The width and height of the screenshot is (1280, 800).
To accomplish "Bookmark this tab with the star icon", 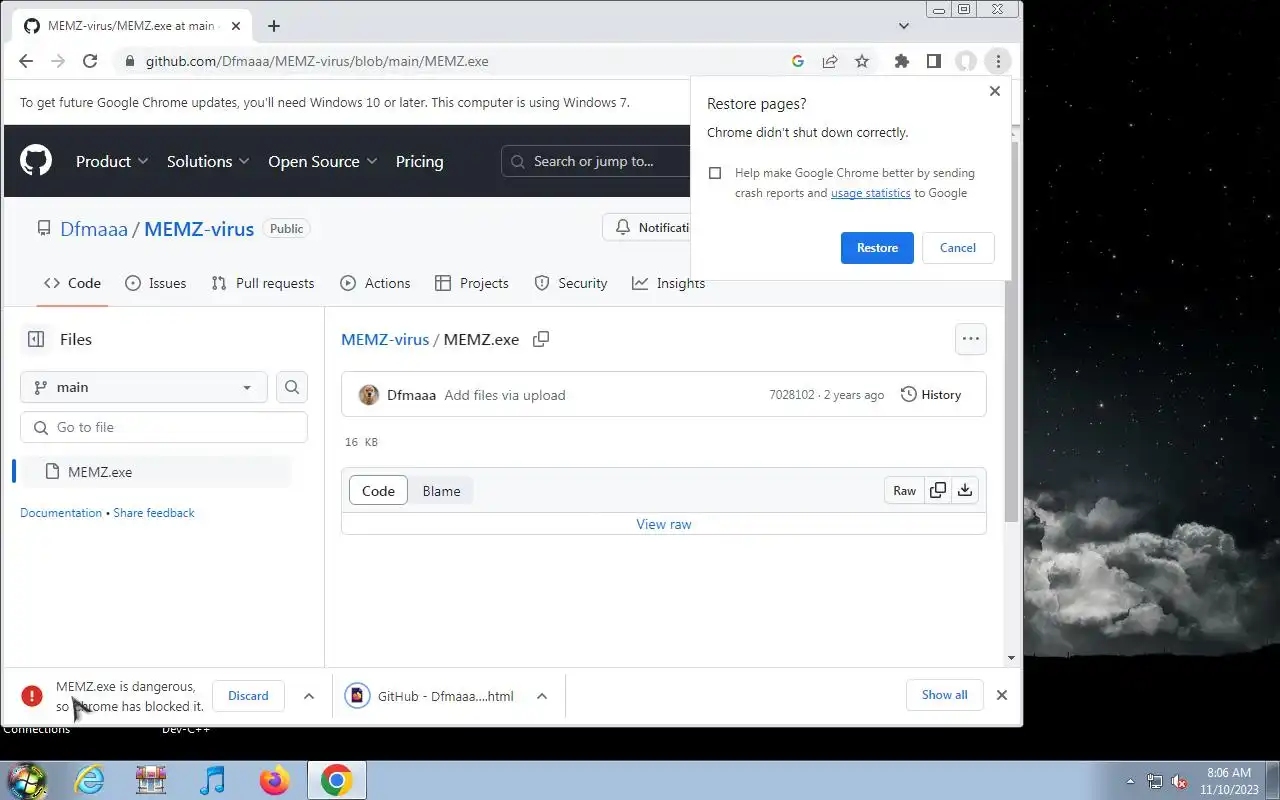I will pos(862,61).
